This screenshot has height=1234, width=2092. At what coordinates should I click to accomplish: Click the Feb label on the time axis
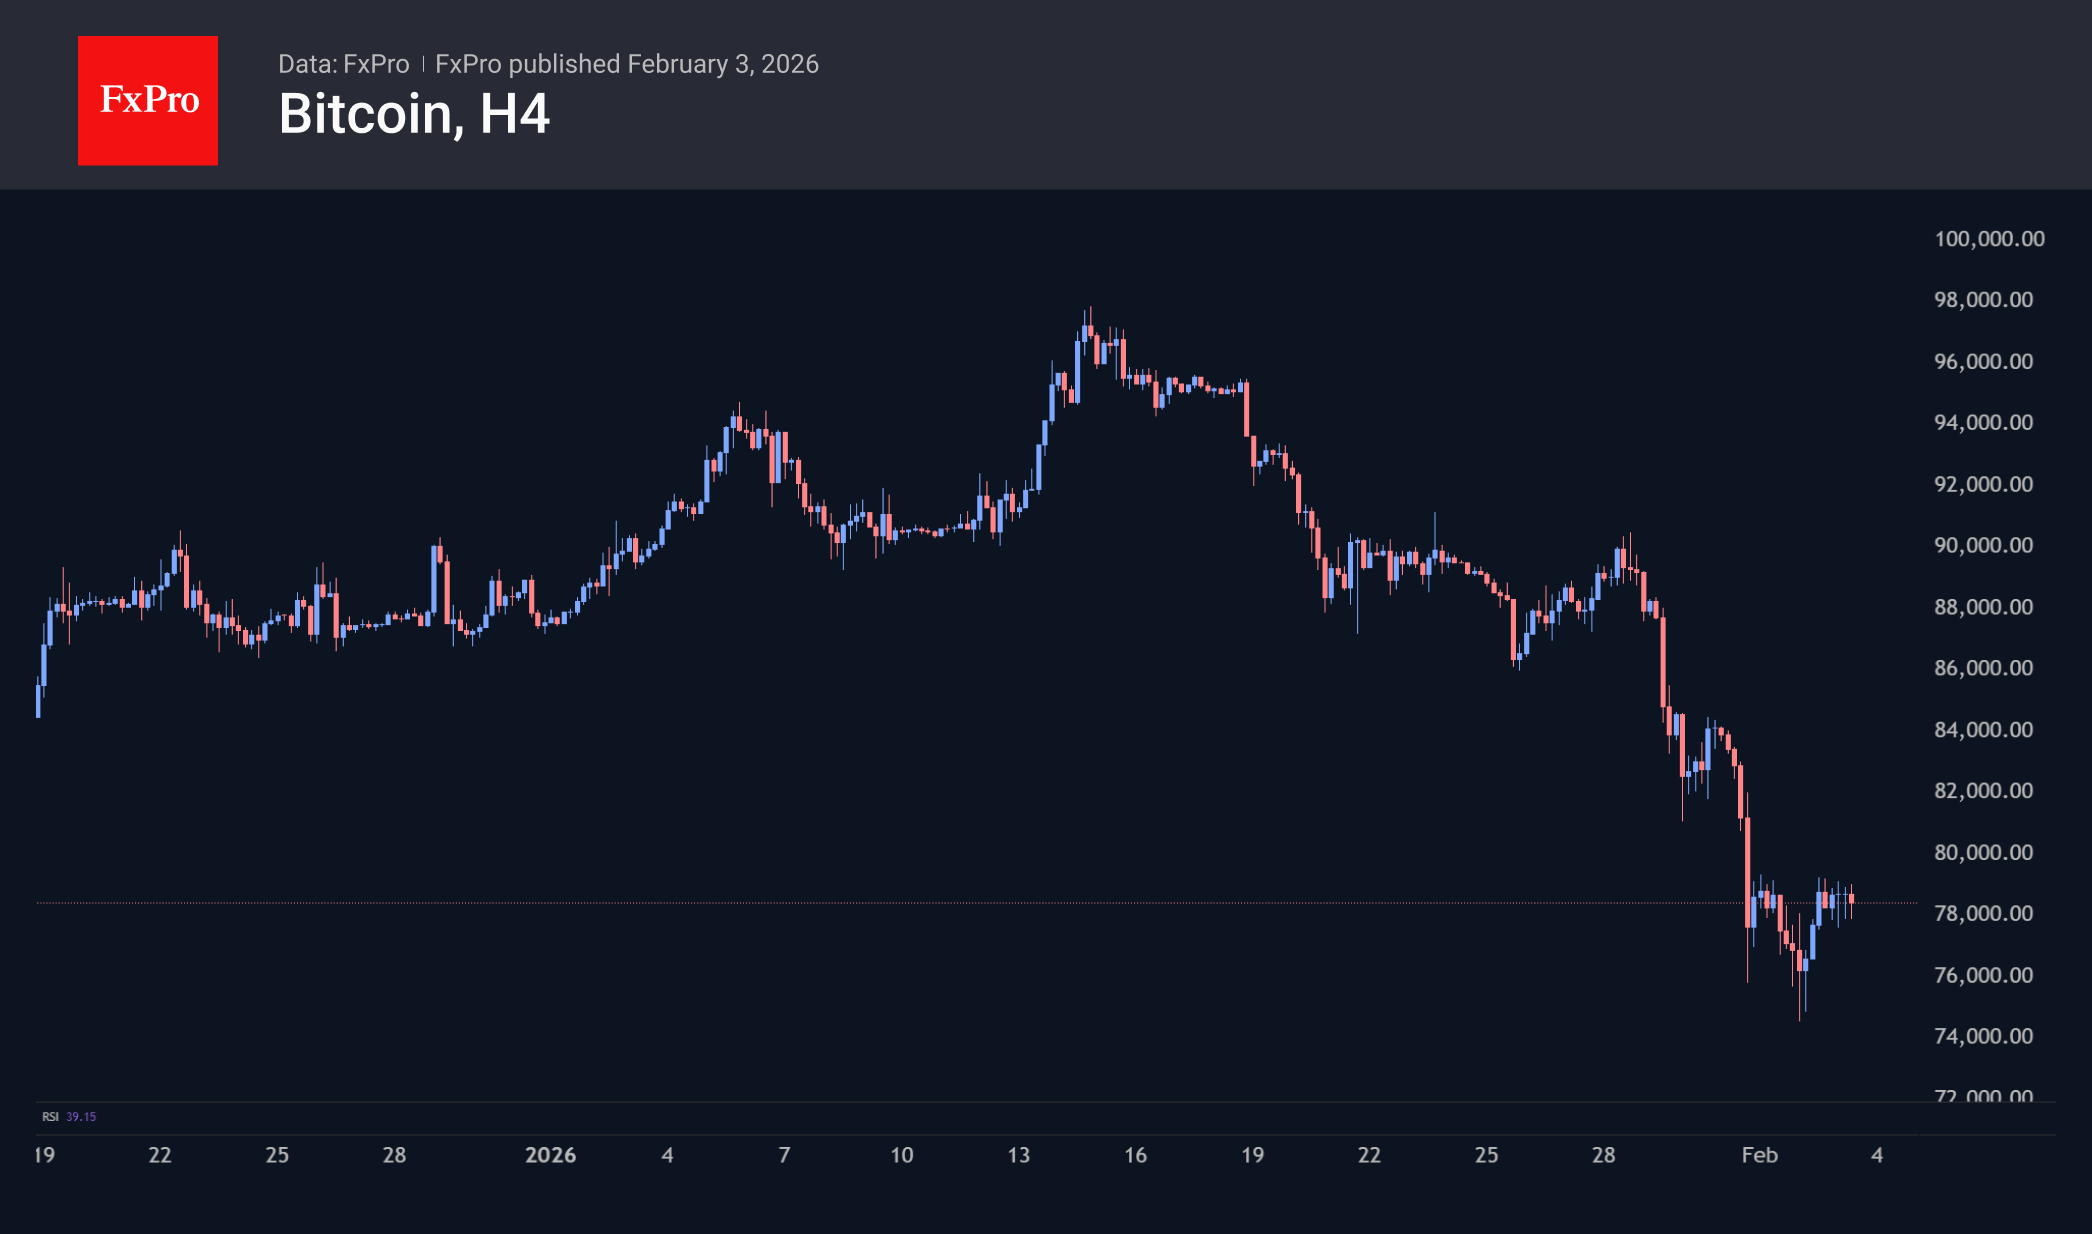coord(1762,1155)
